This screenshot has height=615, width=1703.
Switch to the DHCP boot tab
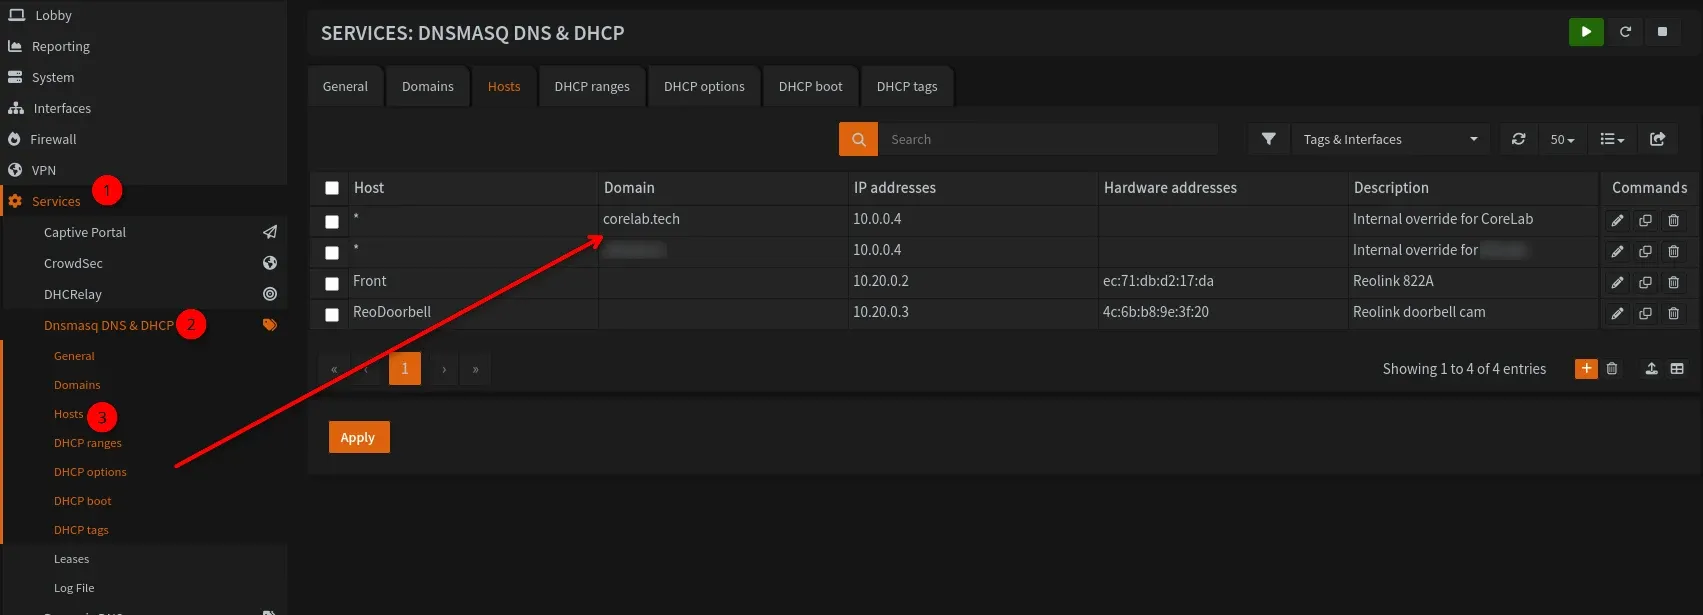pyautogui.click(x=810, y=86)
